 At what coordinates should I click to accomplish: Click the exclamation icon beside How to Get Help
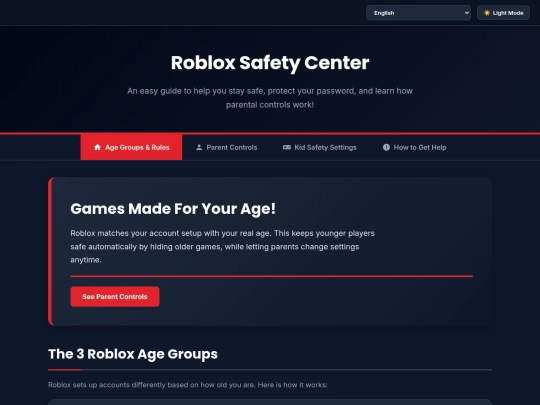point(386,147)
